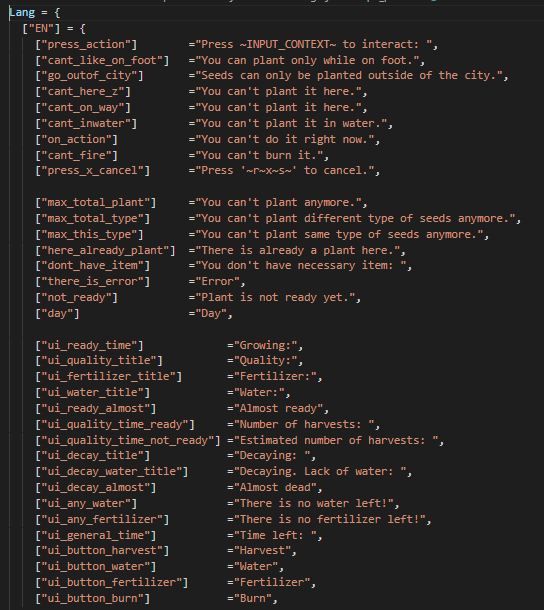Click the "ui_ready_time" key
Viewport: 544px width, 610px height.
(x=89, y=345)
